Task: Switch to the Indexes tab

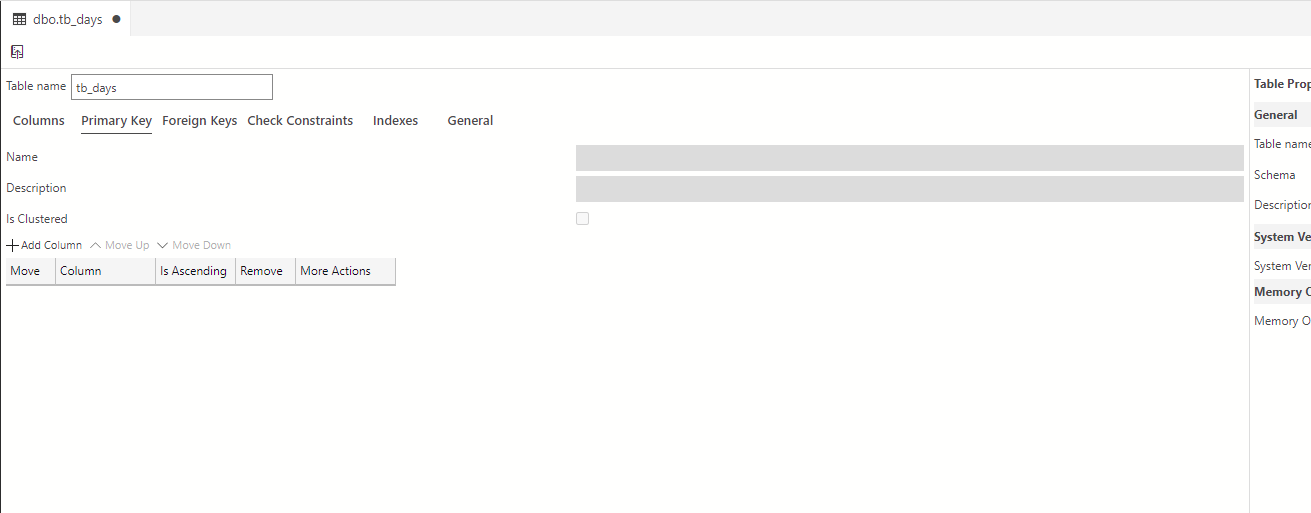Action: (395, 120)
